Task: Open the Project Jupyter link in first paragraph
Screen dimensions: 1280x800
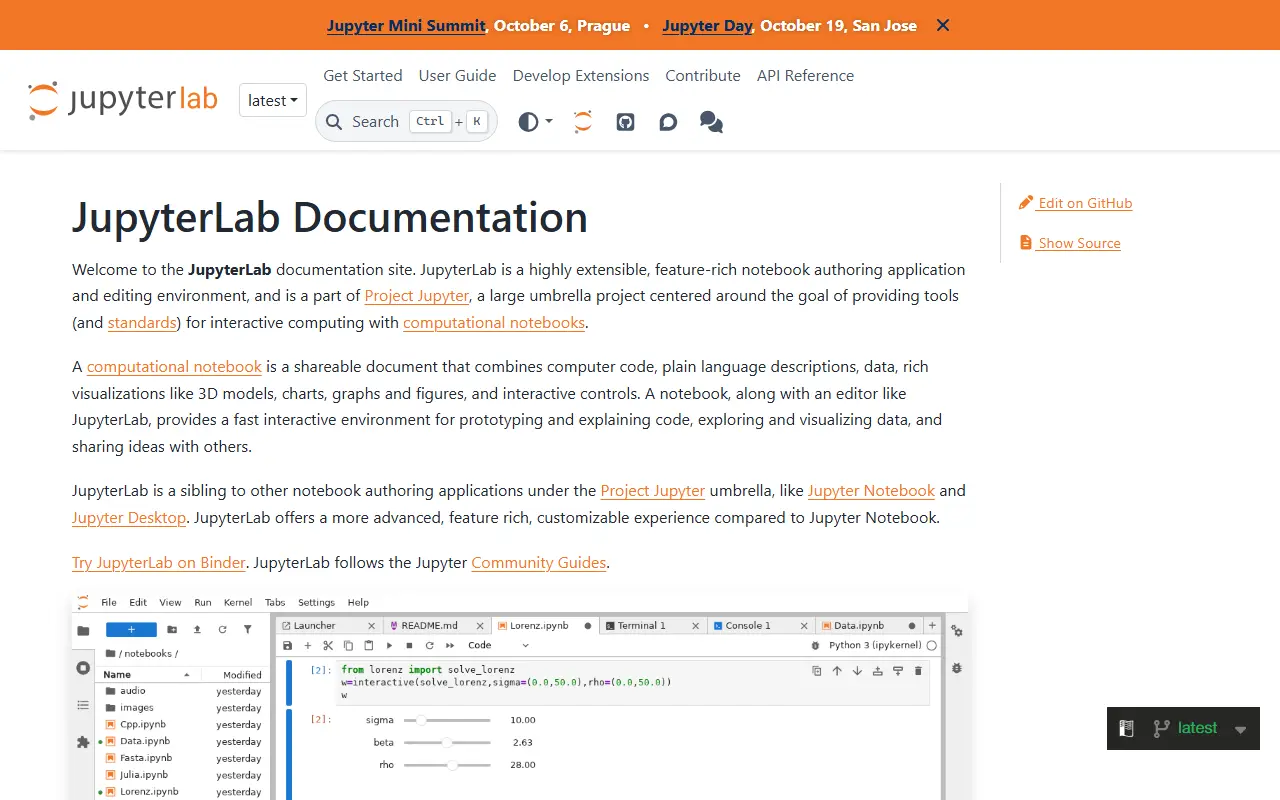Action: (417, 296)
